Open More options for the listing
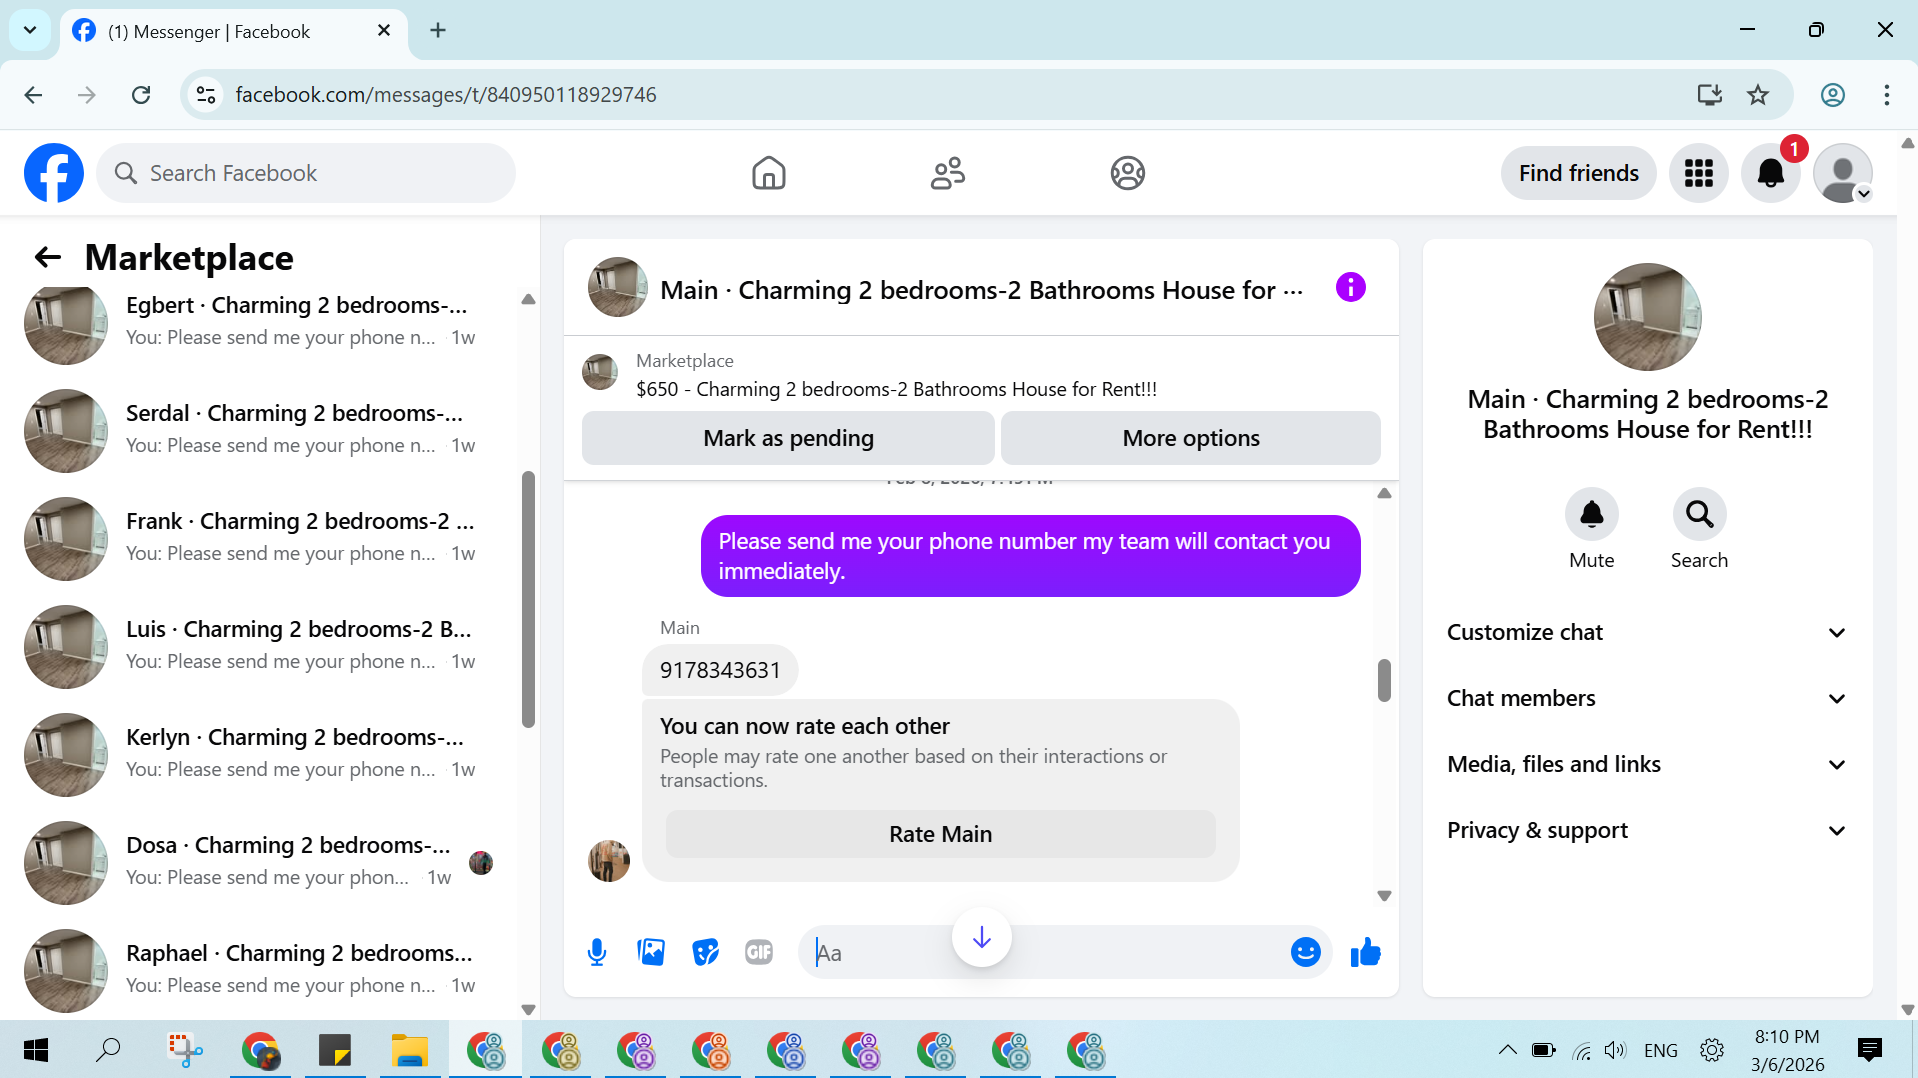Viewport: 1918px width, 1078px height. pos(1190,438)
